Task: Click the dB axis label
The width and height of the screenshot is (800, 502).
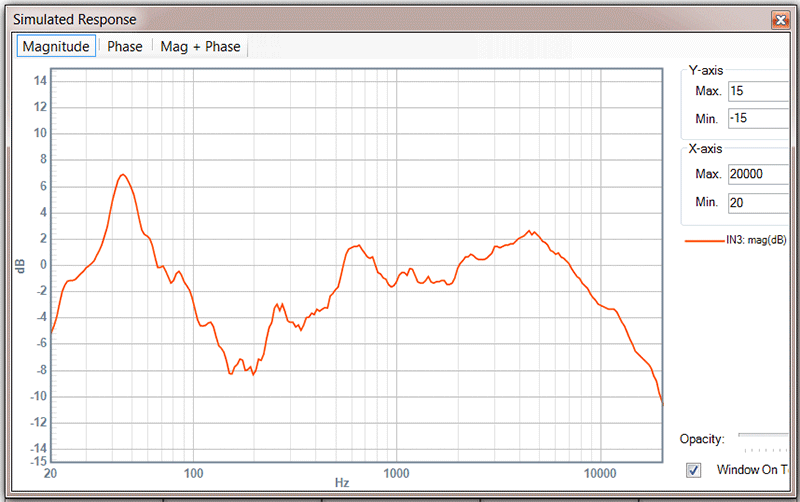Action: [20, 266]
